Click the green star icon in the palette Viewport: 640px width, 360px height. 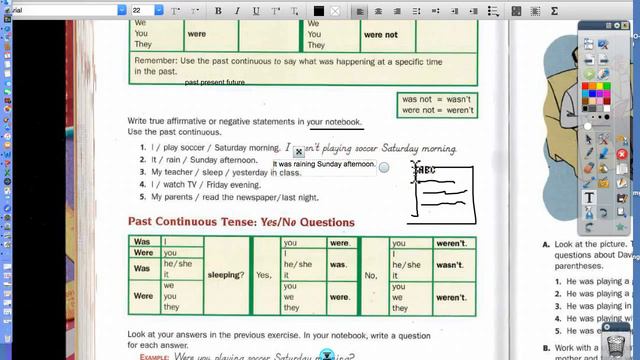click(621, 227)
